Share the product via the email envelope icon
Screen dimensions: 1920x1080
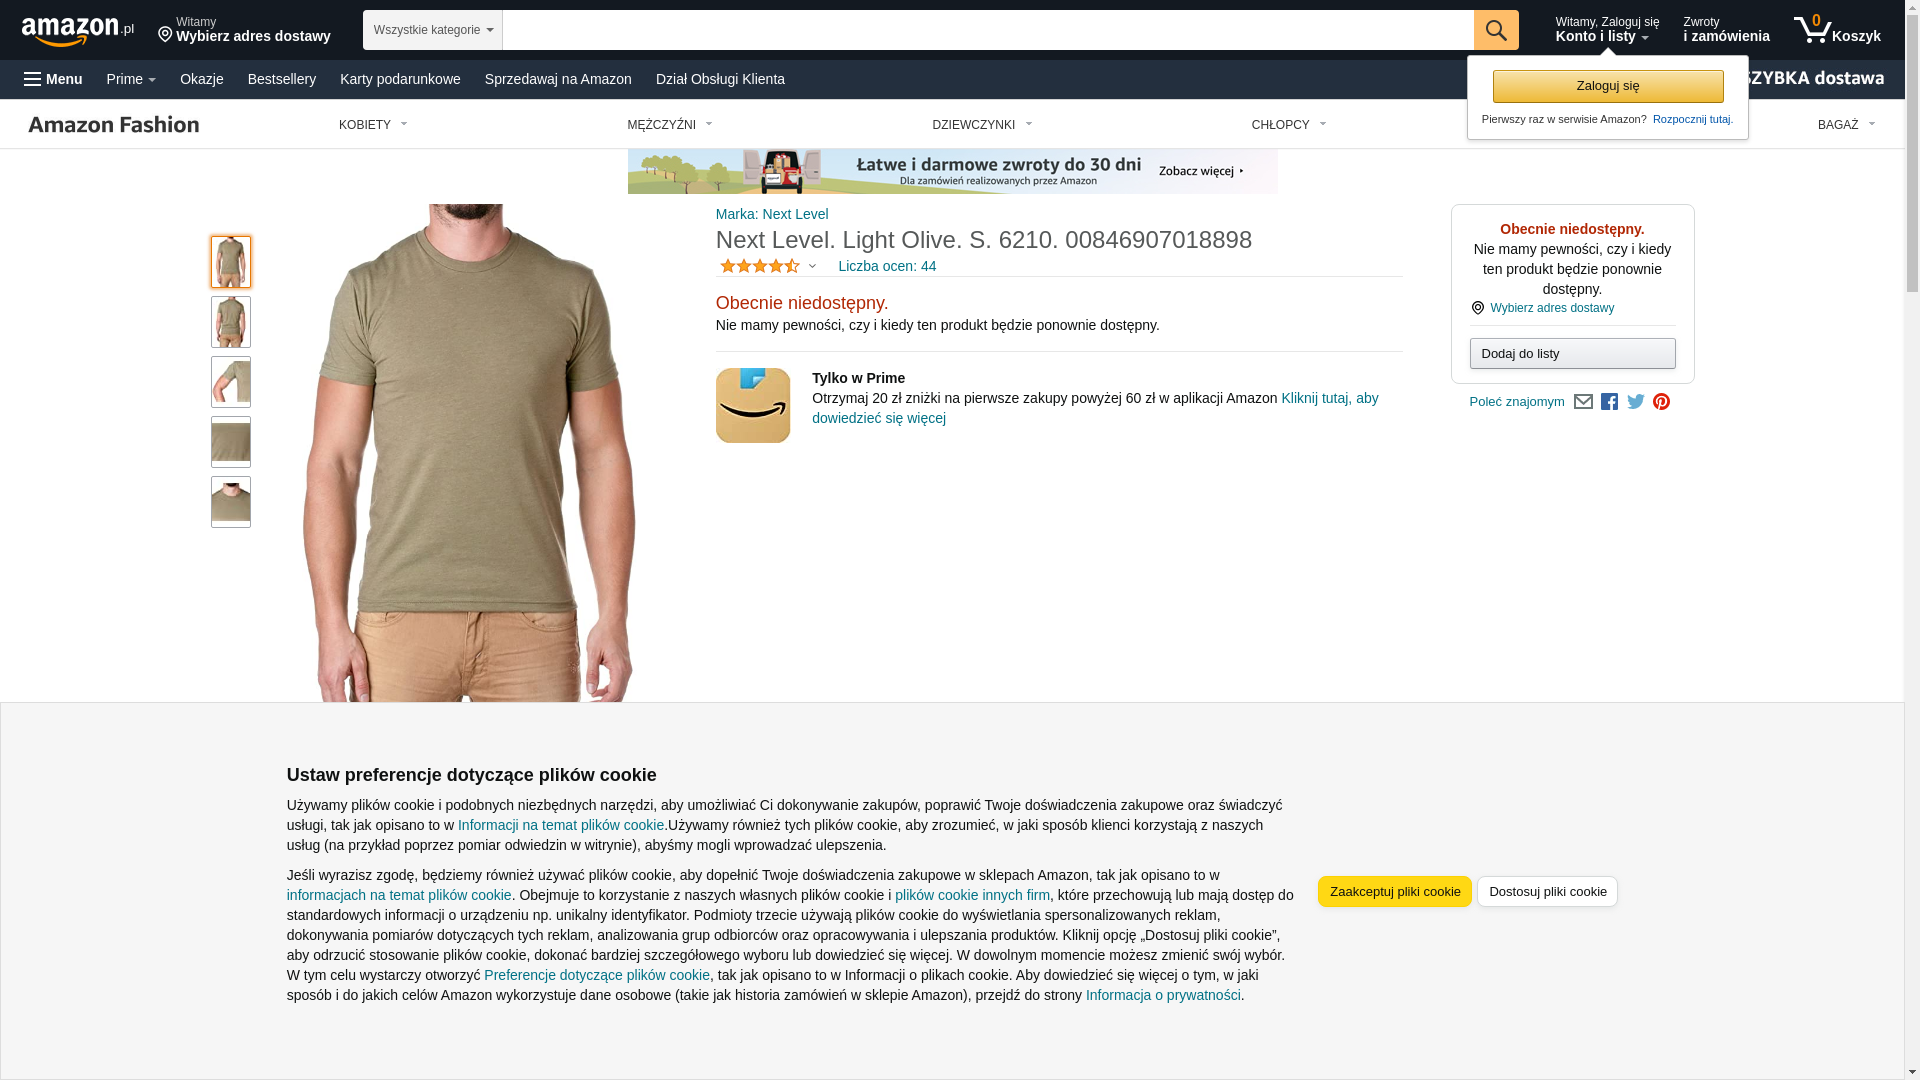point(1583,402)
